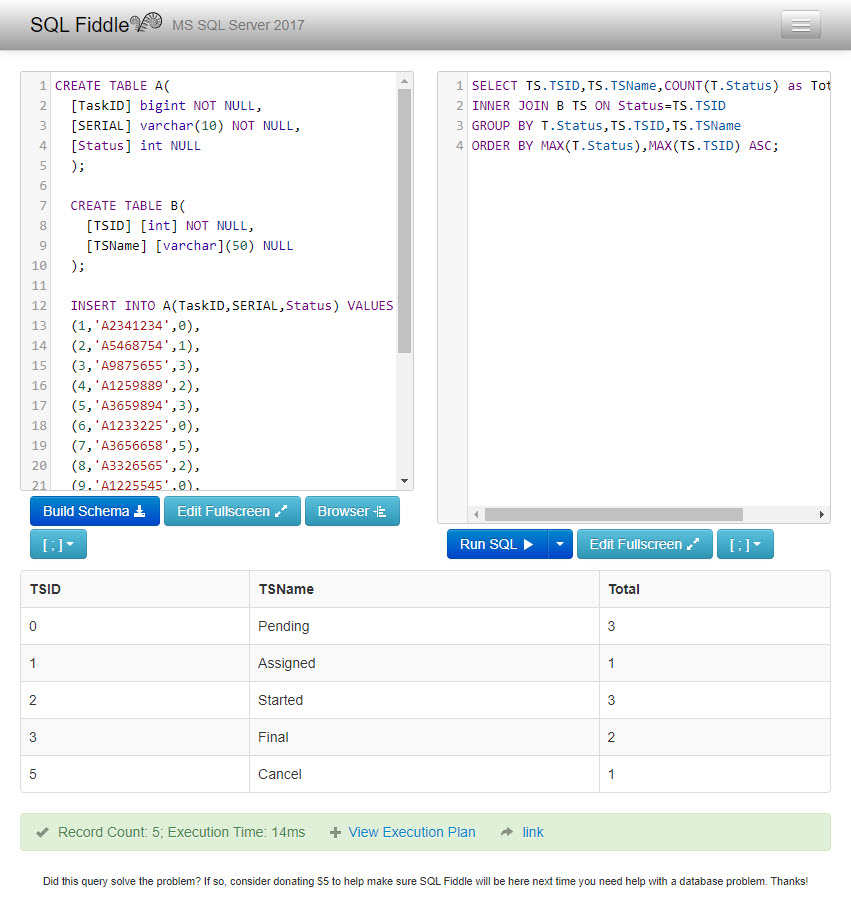
Task: Click the SQL Fiddle logo
Action: click(96, 24)
